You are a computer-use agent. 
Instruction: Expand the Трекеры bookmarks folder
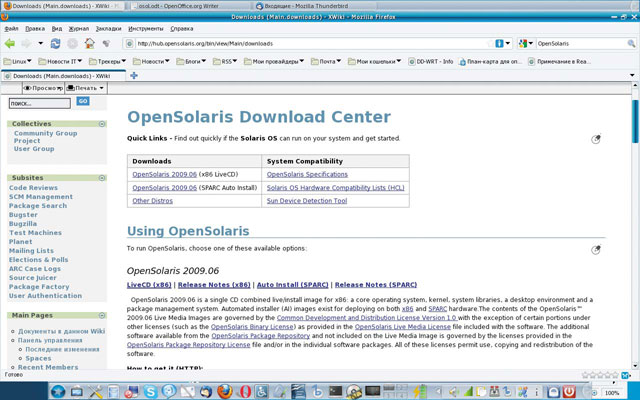(107, 62)
